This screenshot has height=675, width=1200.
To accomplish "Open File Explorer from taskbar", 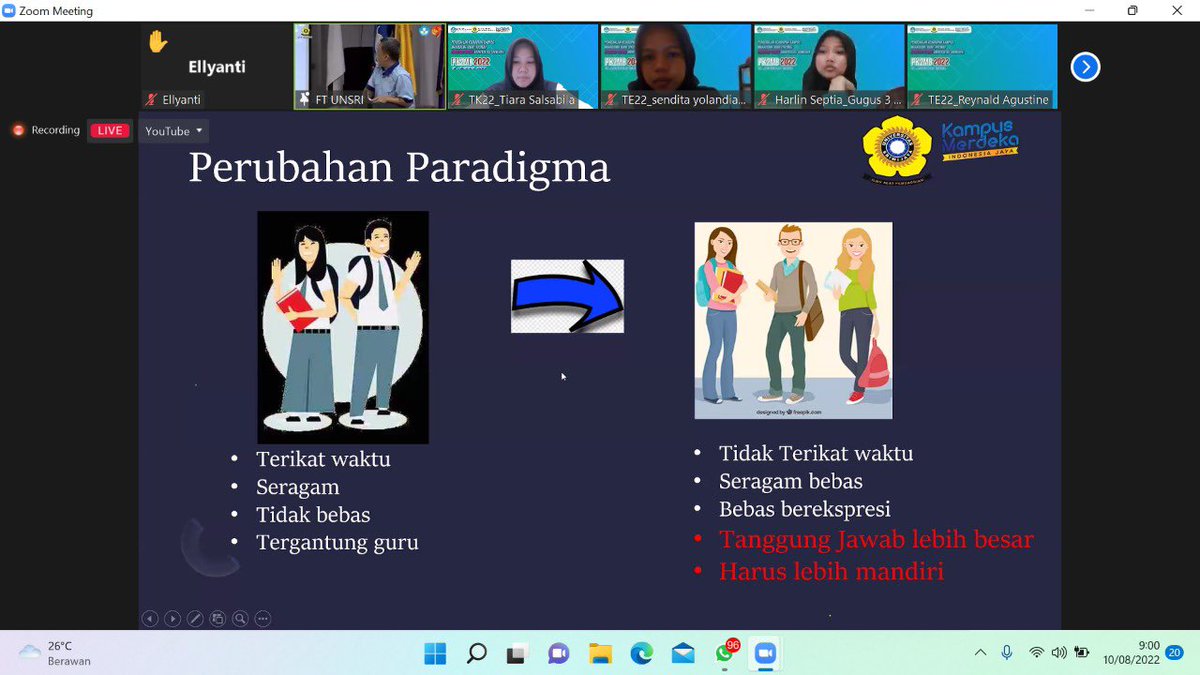I will pos(600,654).
